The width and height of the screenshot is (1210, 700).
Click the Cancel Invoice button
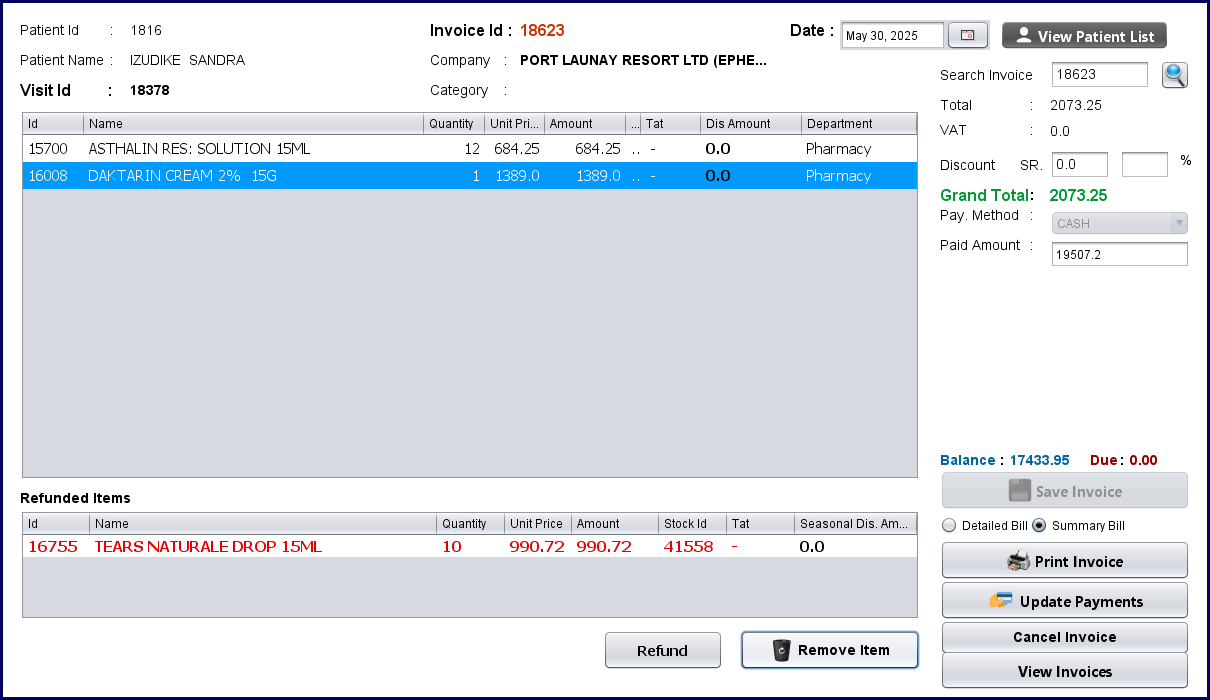(1064, 637)
